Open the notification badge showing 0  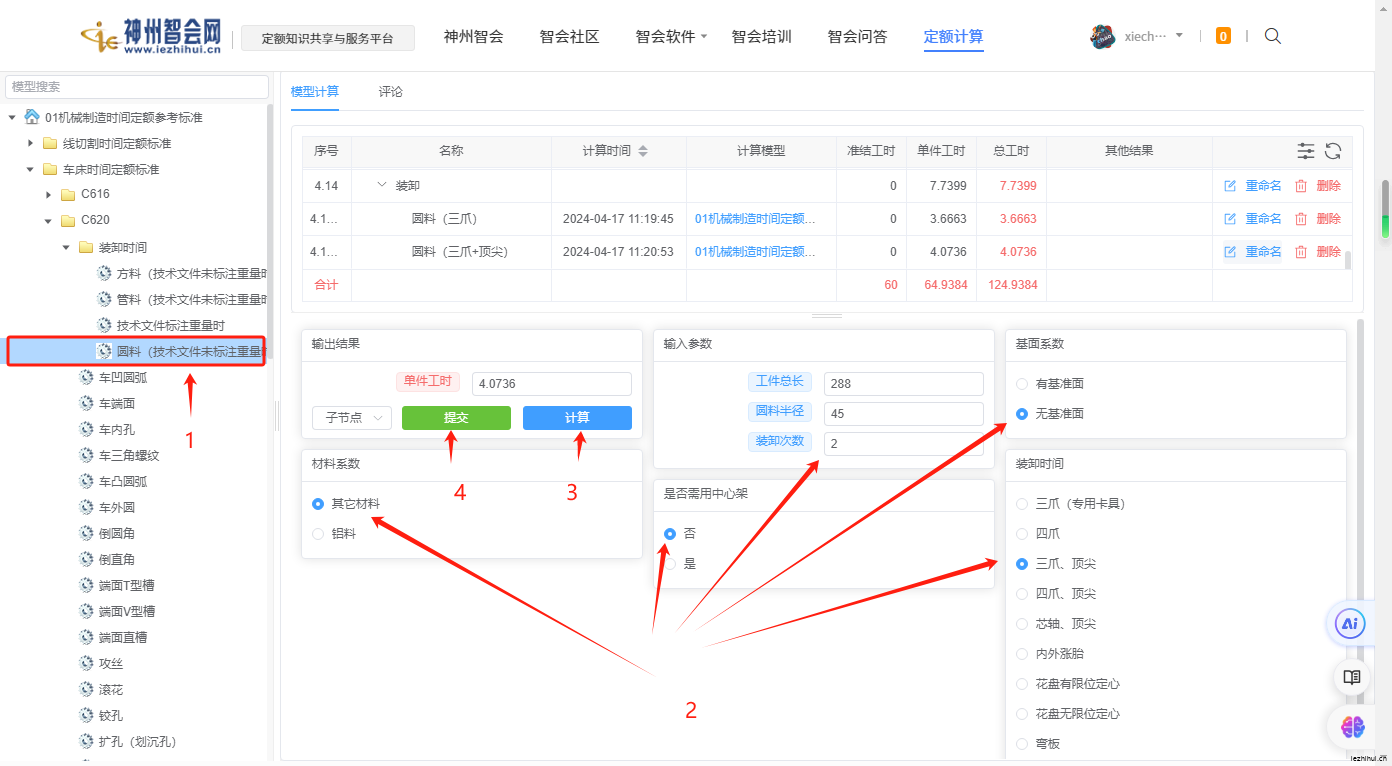(1223, 36)
